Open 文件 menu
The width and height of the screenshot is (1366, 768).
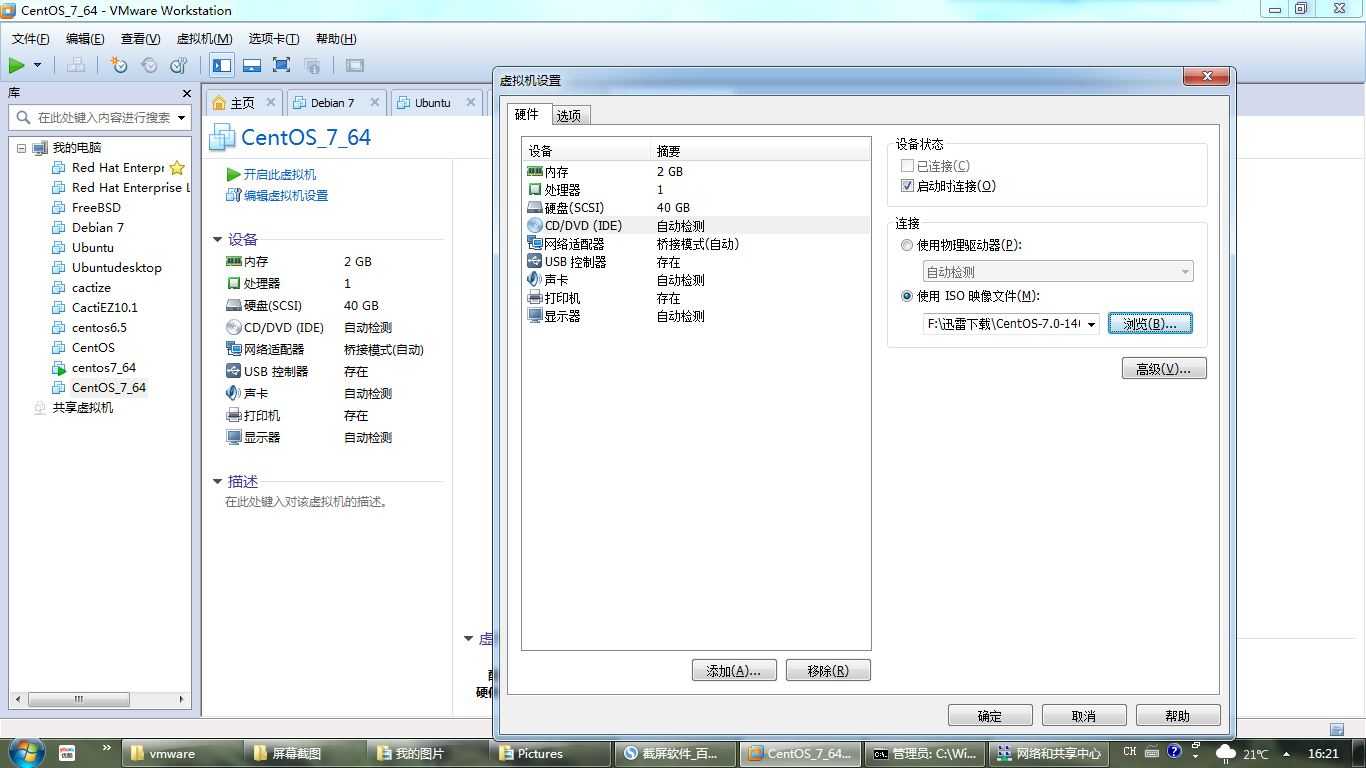(31, 39)
